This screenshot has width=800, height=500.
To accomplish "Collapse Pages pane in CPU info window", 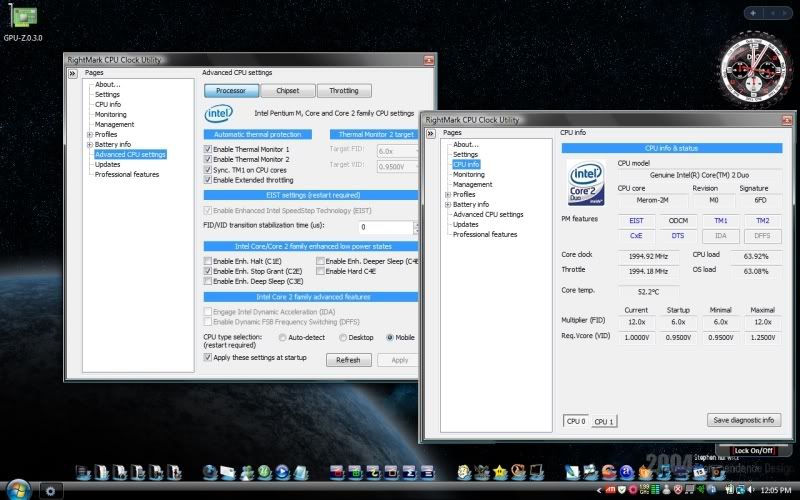I will (431, 133).
